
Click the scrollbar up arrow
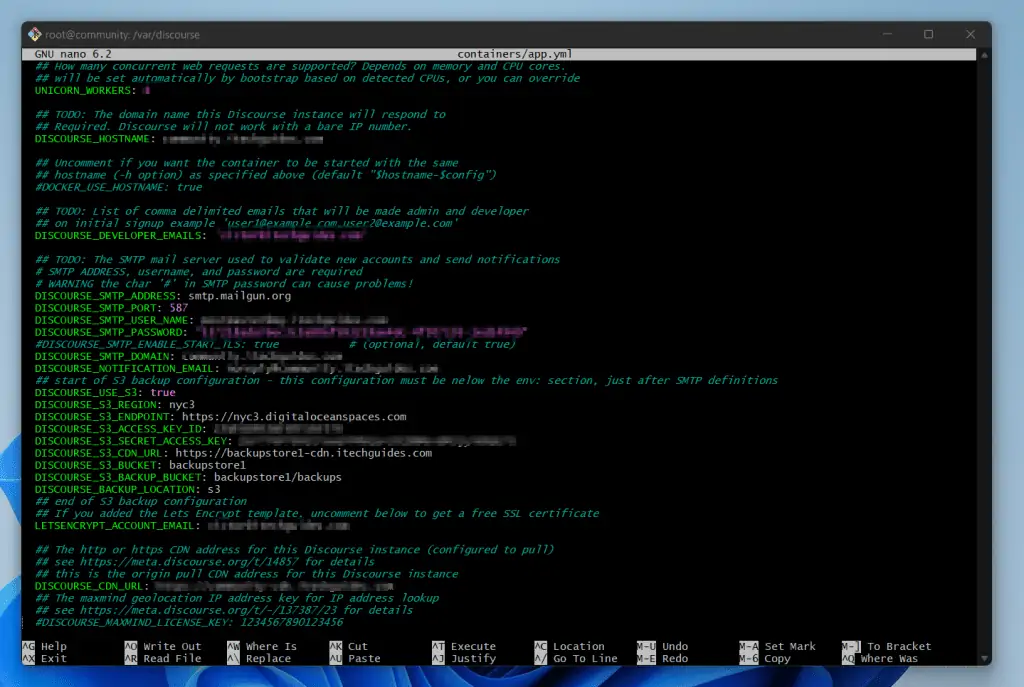[984, 56]
